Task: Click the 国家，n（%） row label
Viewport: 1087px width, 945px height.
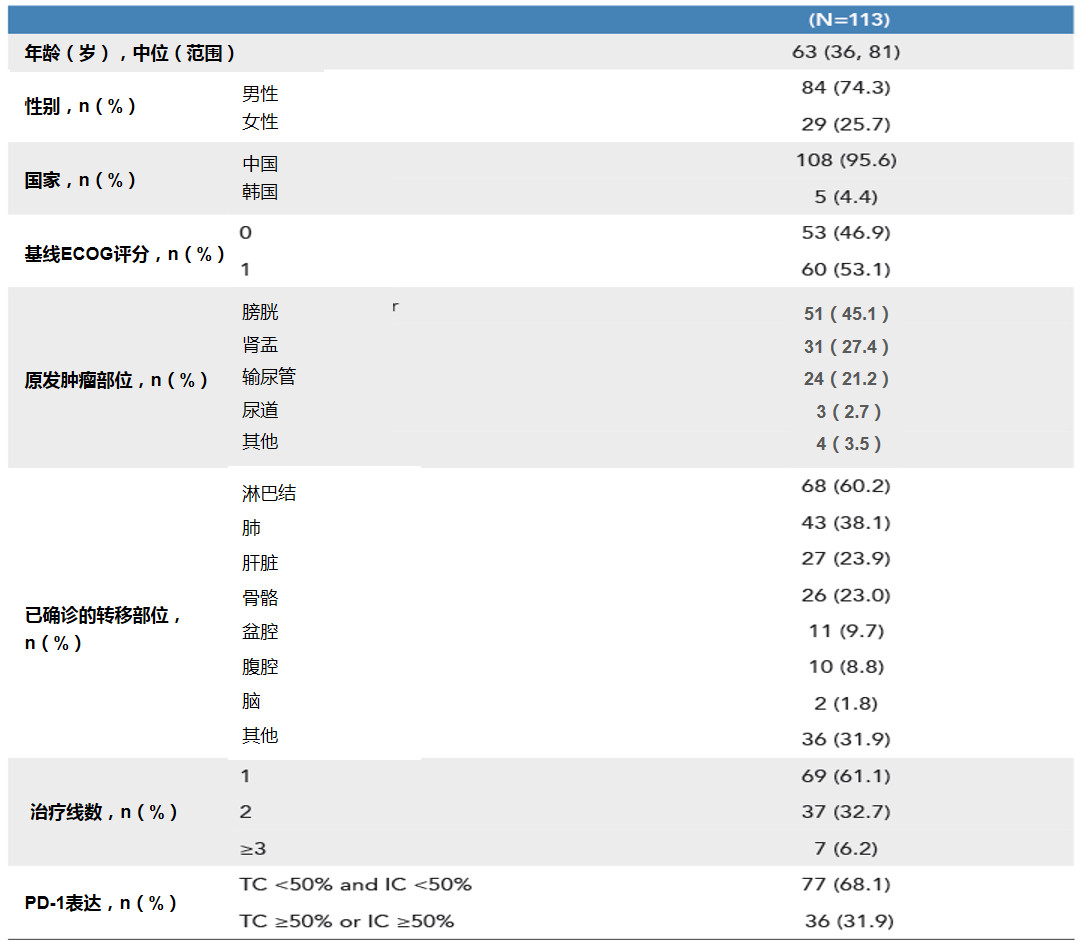Action: tap(80, 180)
